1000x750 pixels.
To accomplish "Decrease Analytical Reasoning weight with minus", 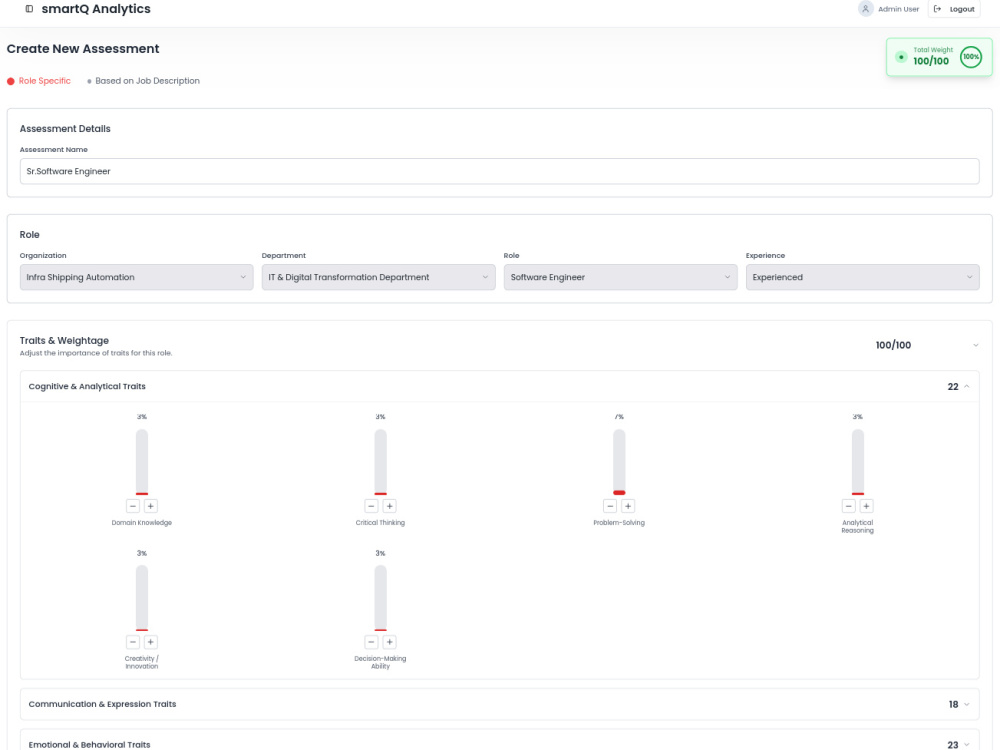I will [x=848, y=506].
